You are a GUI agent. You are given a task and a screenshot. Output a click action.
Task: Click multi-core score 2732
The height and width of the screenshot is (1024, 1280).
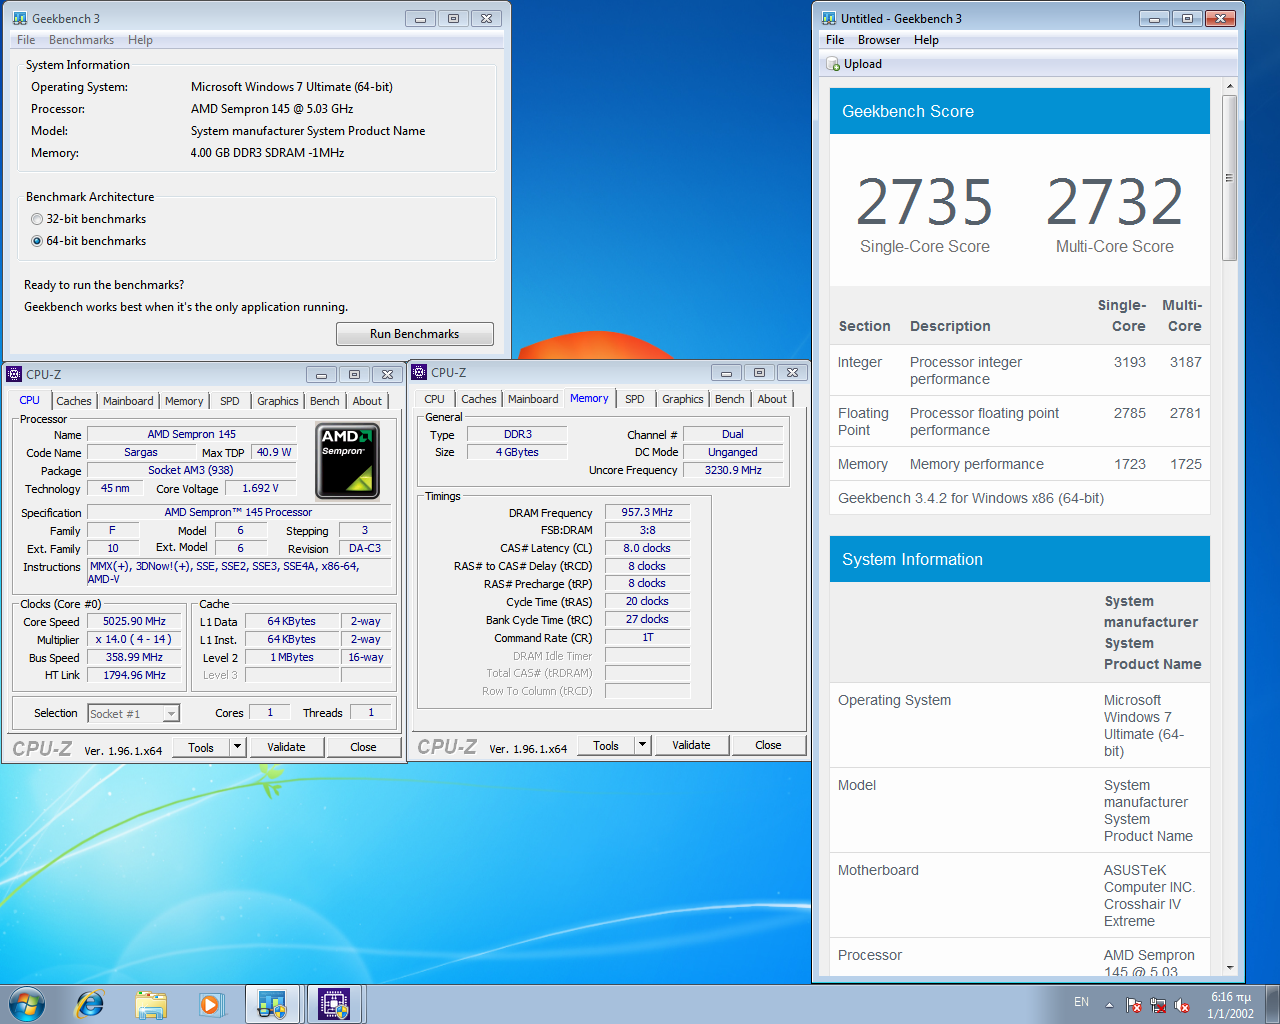pos(1114,201)
